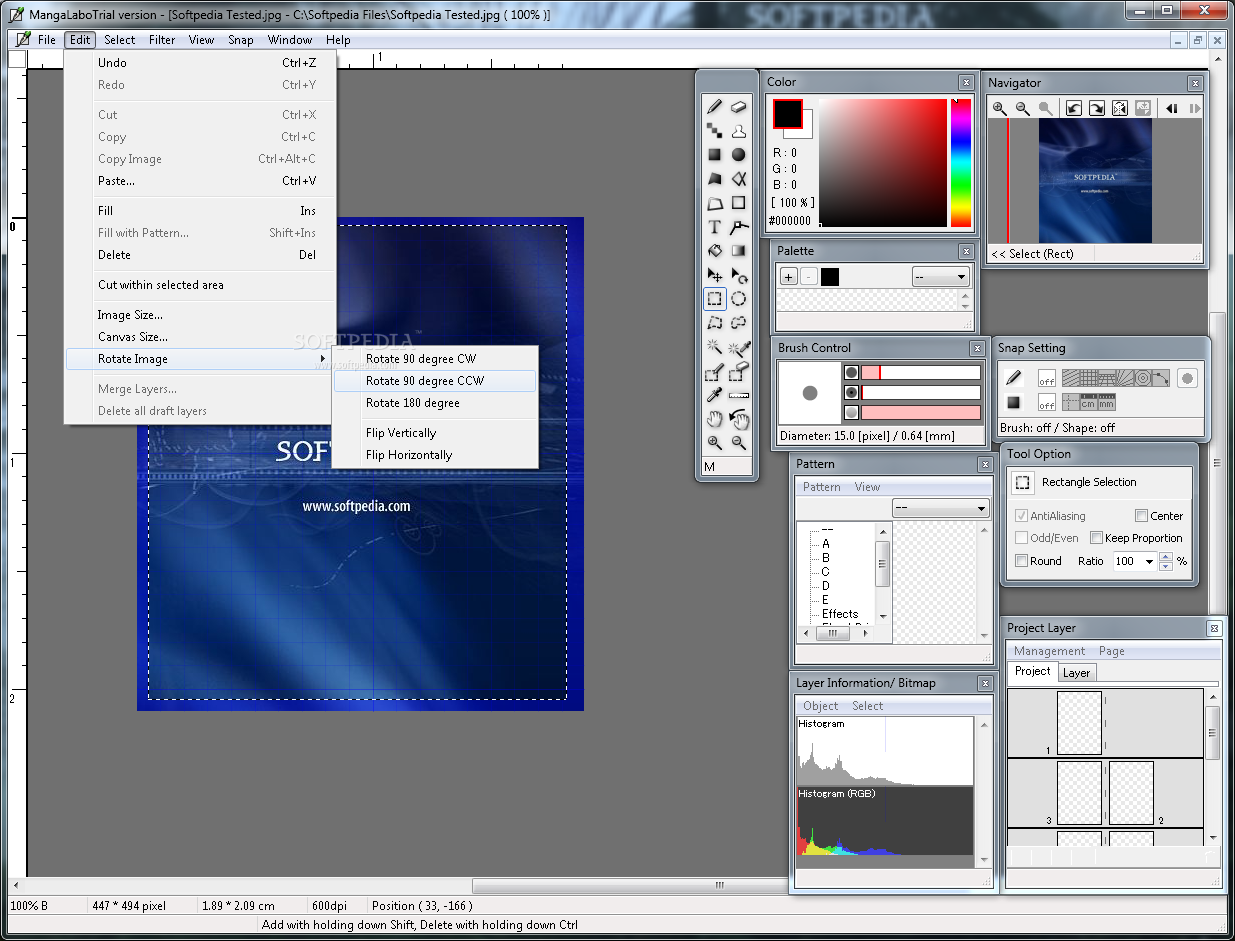
Task: Add color with Palette plus button
Action: pyautogui.click(x=789, y=277)
